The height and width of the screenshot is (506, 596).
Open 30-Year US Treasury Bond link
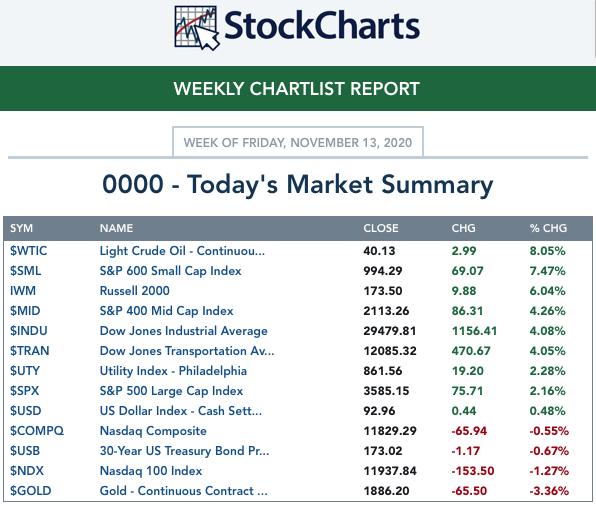(184, 451)
